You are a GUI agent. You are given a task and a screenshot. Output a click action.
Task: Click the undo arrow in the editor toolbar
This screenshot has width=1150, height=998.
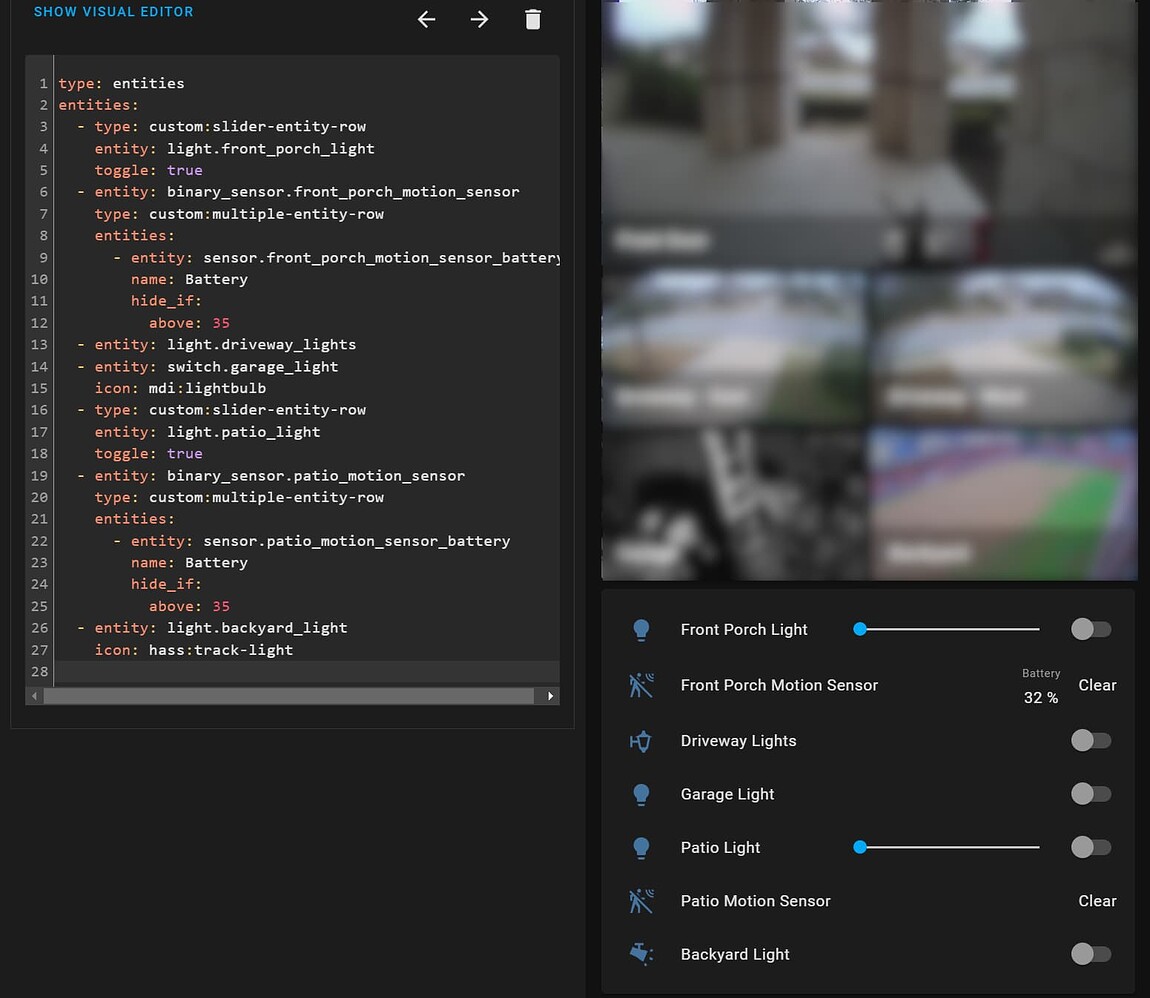[426, 19]
